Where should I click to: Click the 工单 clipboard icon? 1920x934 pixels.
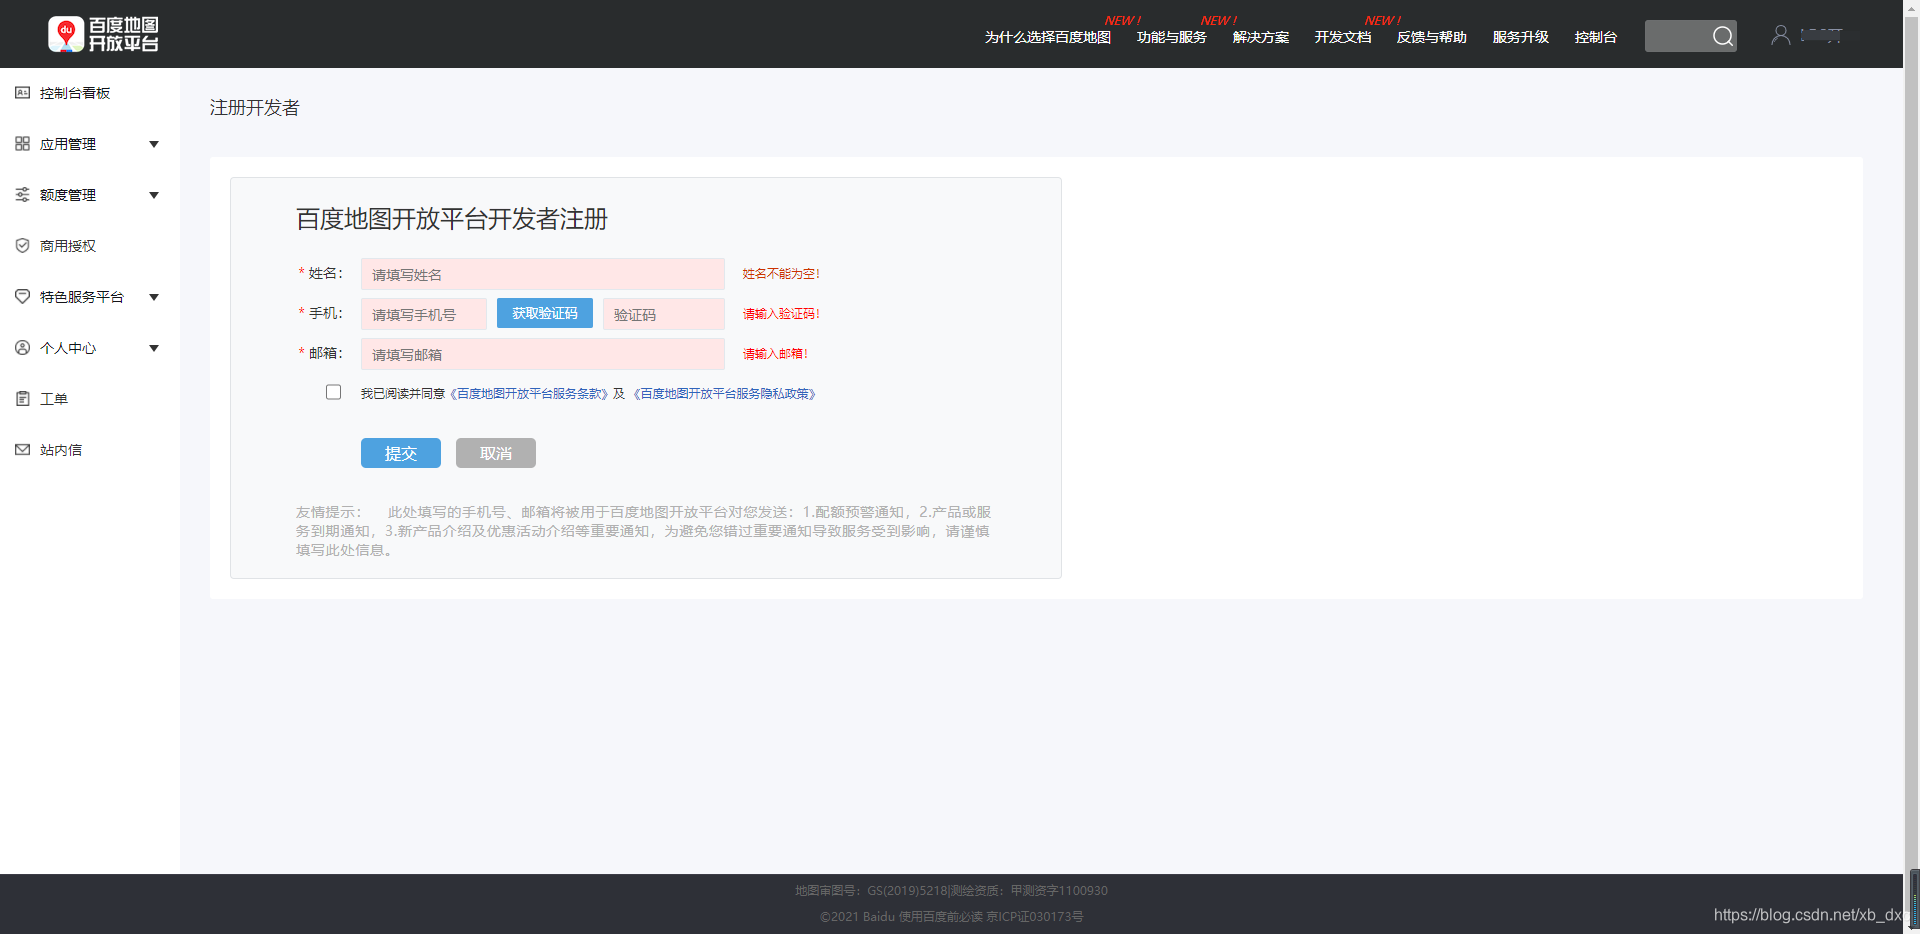point(22,399)
